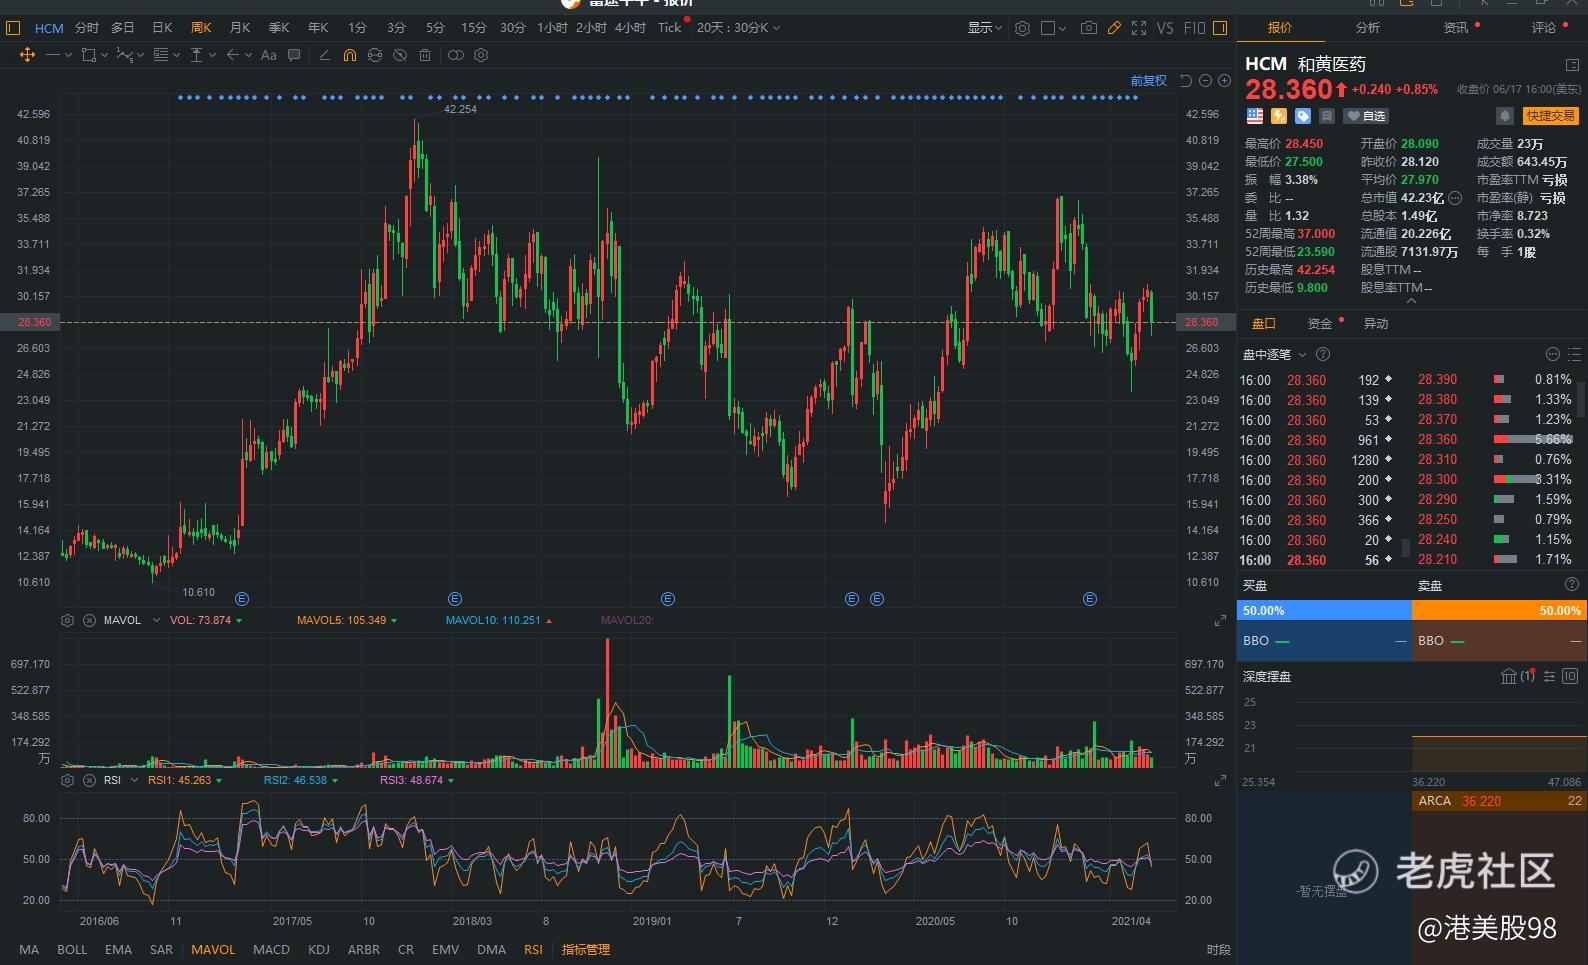This screenshot has width=1588, height=965.
Task: Click the blue tag icon under price
Action: point(1303,116)
